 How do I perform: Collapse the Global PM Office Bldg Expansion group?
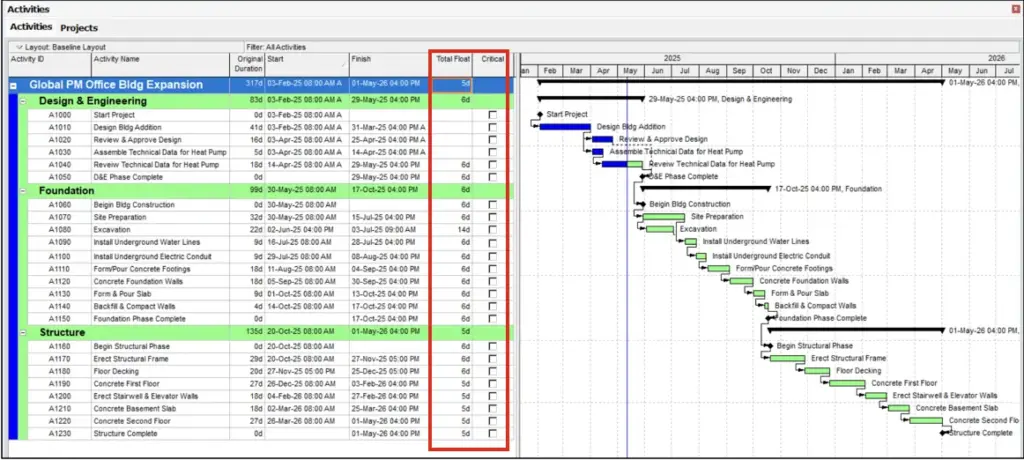[x=13, y=86]
